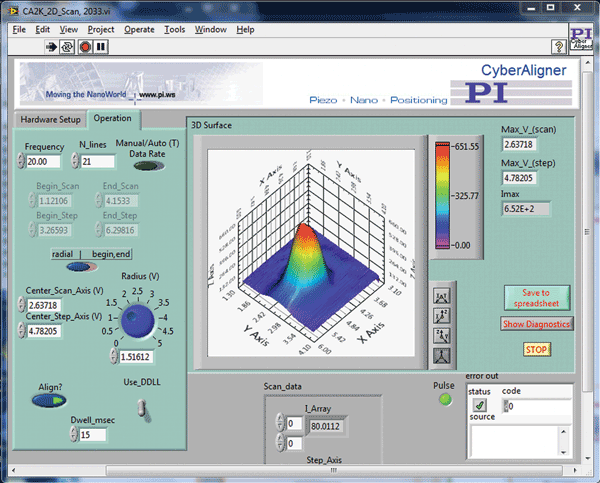Click the intensity color ramp scale
600x483 pixels.
point(442,196)
